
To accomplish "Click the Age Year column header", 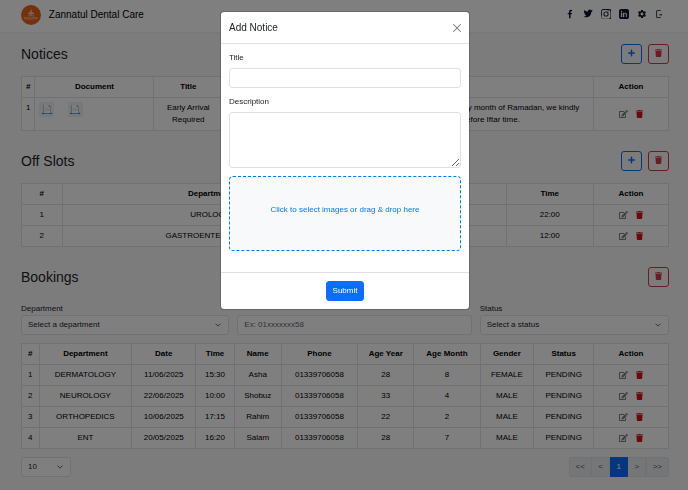I will pyautogui.click(x=386, y=354).
